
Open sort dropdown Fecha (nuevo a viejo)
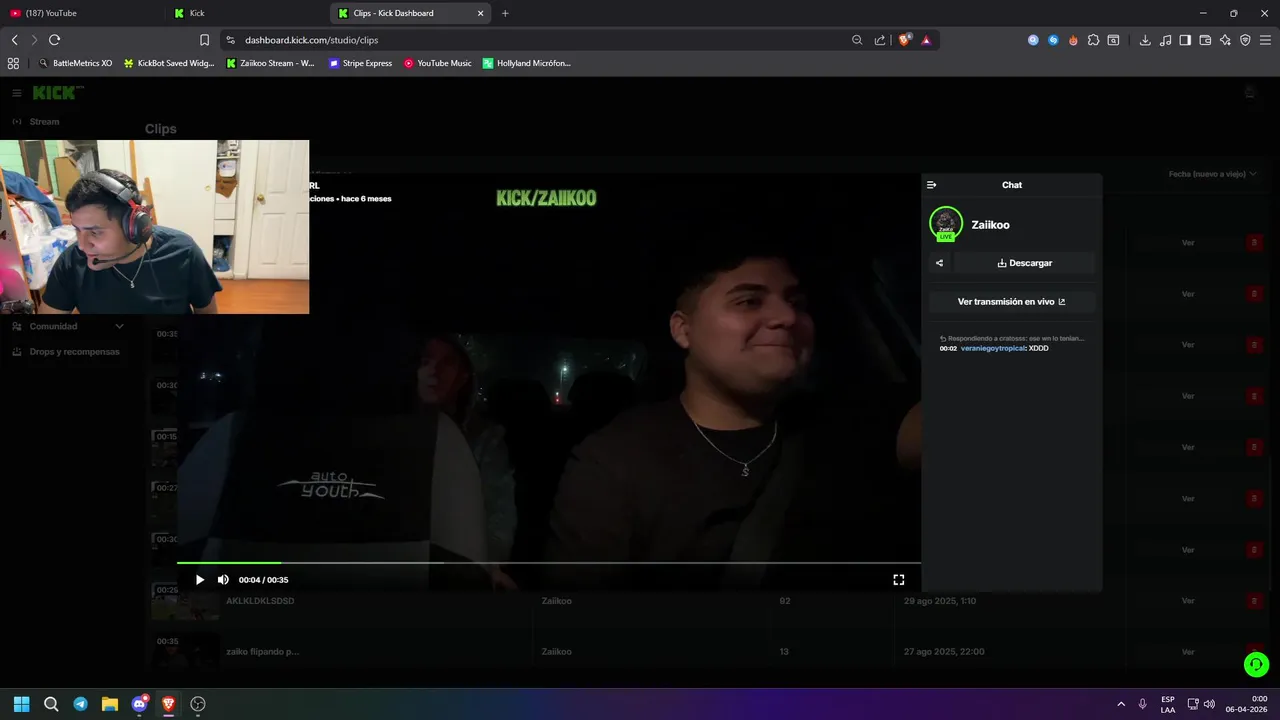coord(1212,174)
